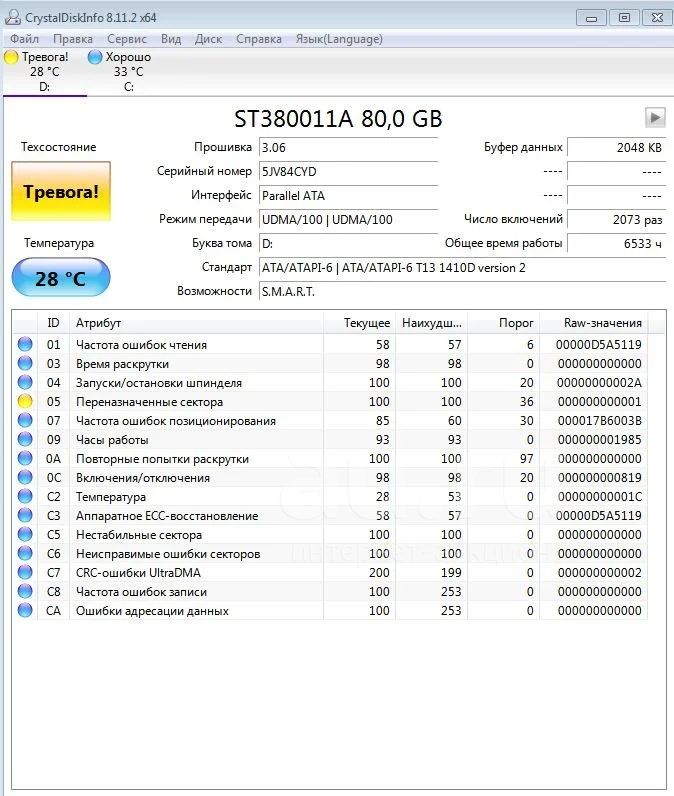Open the Язык(Language) menu
This screenshot has height=796, width=674.
(x=339, y=39)
